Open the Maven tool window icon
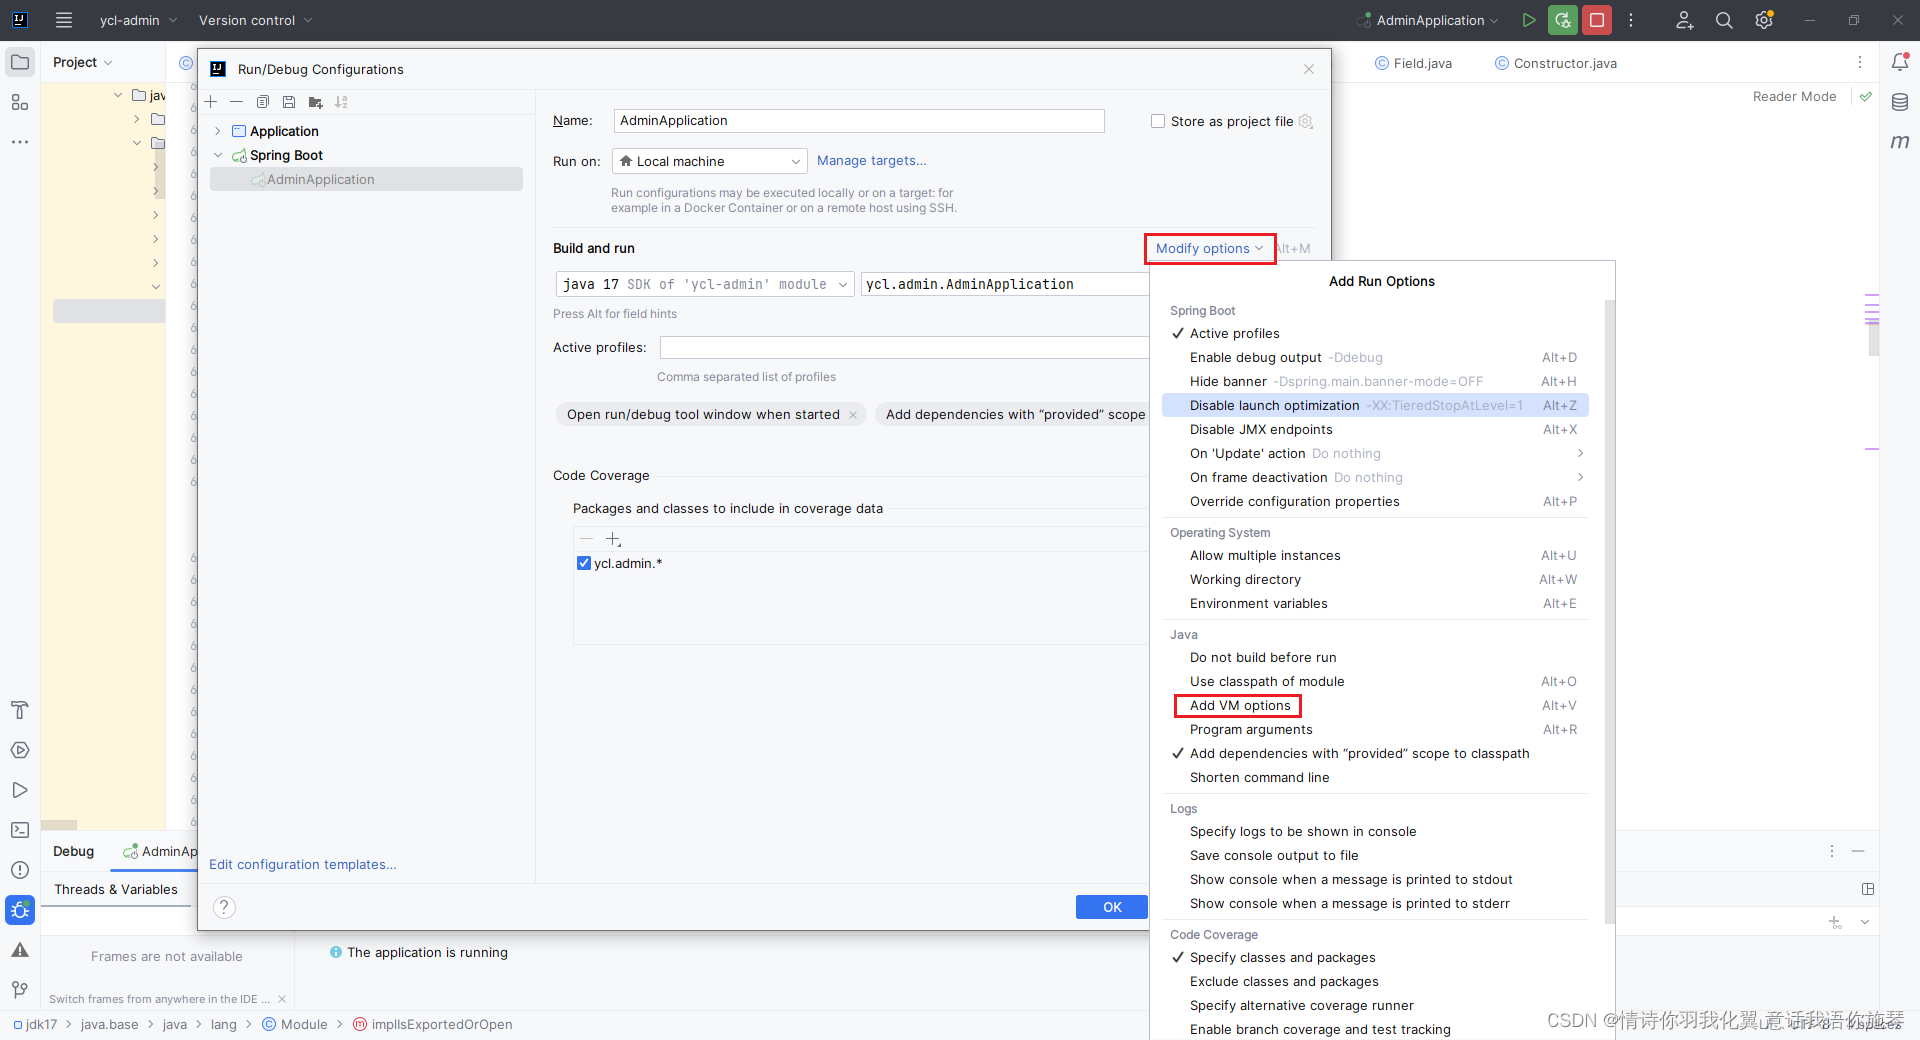 [1900, 142]
